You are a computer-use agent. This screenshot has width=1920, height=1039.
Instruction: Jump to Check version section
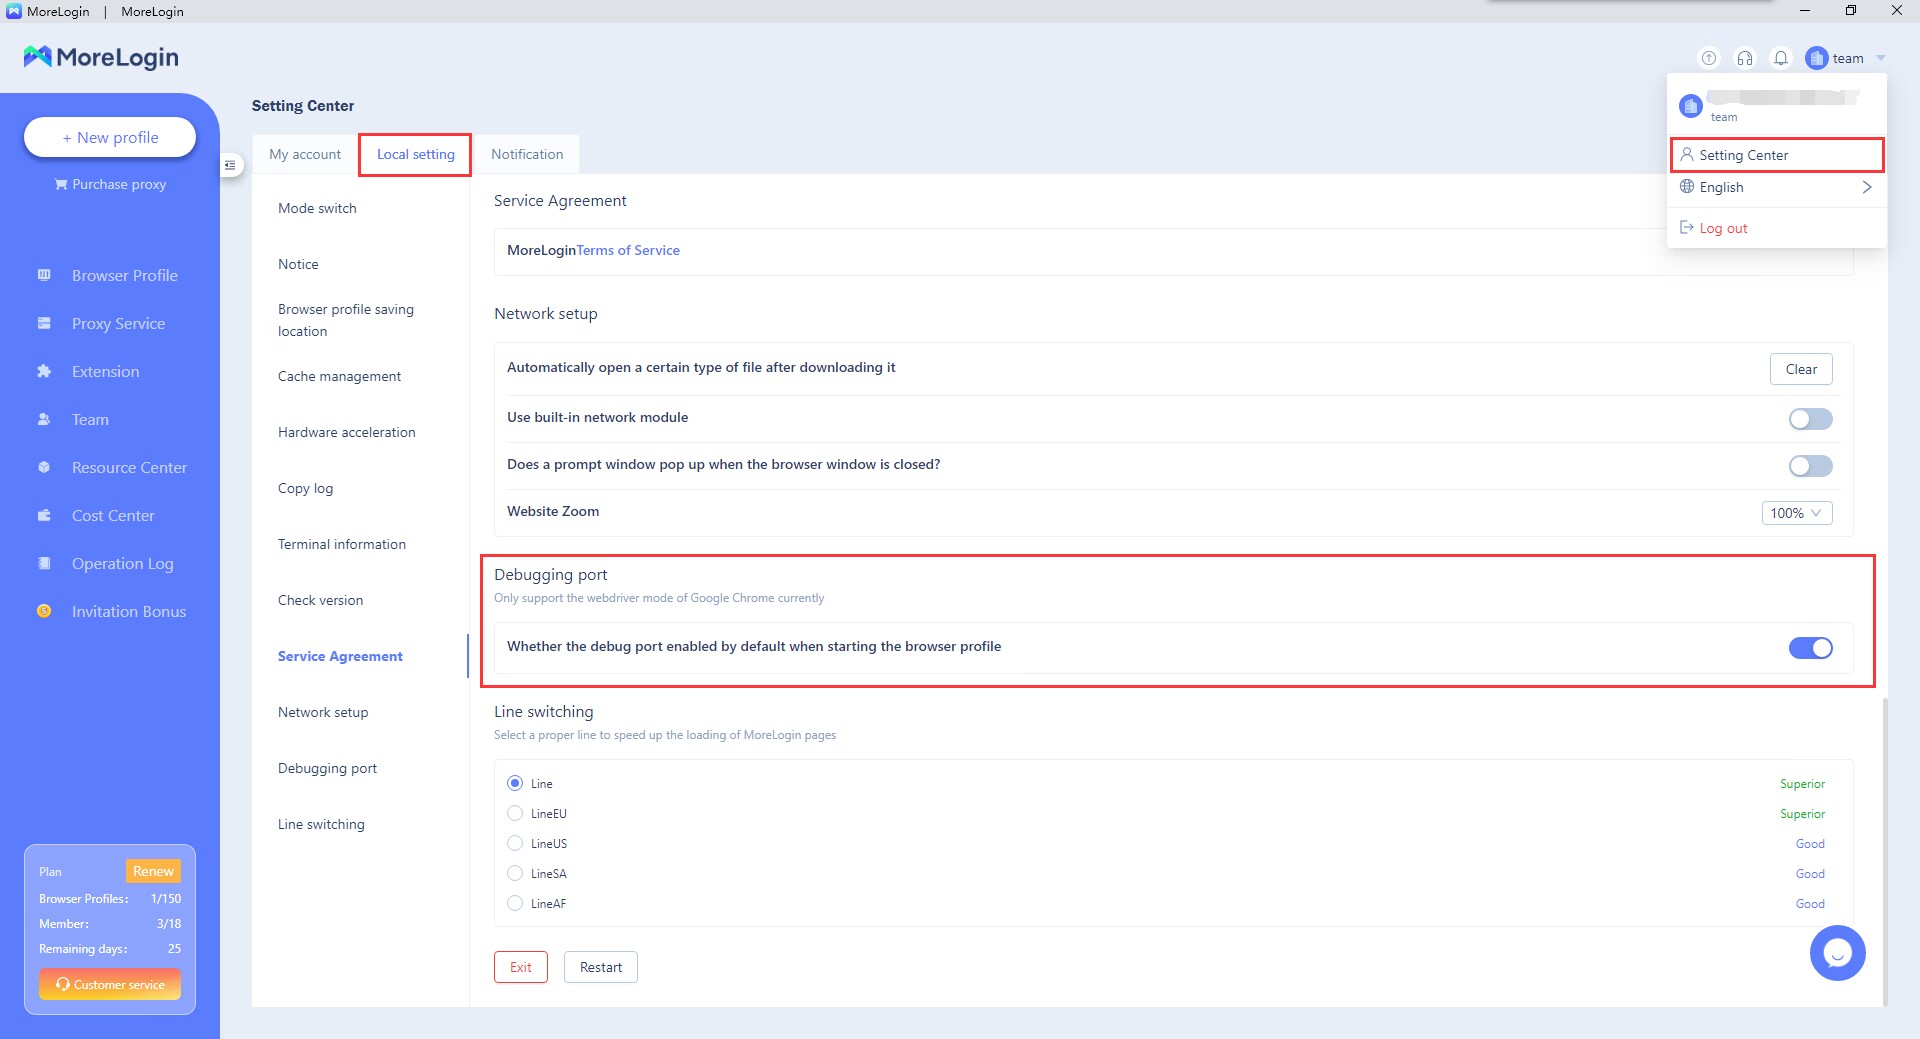tap(320, 600)
